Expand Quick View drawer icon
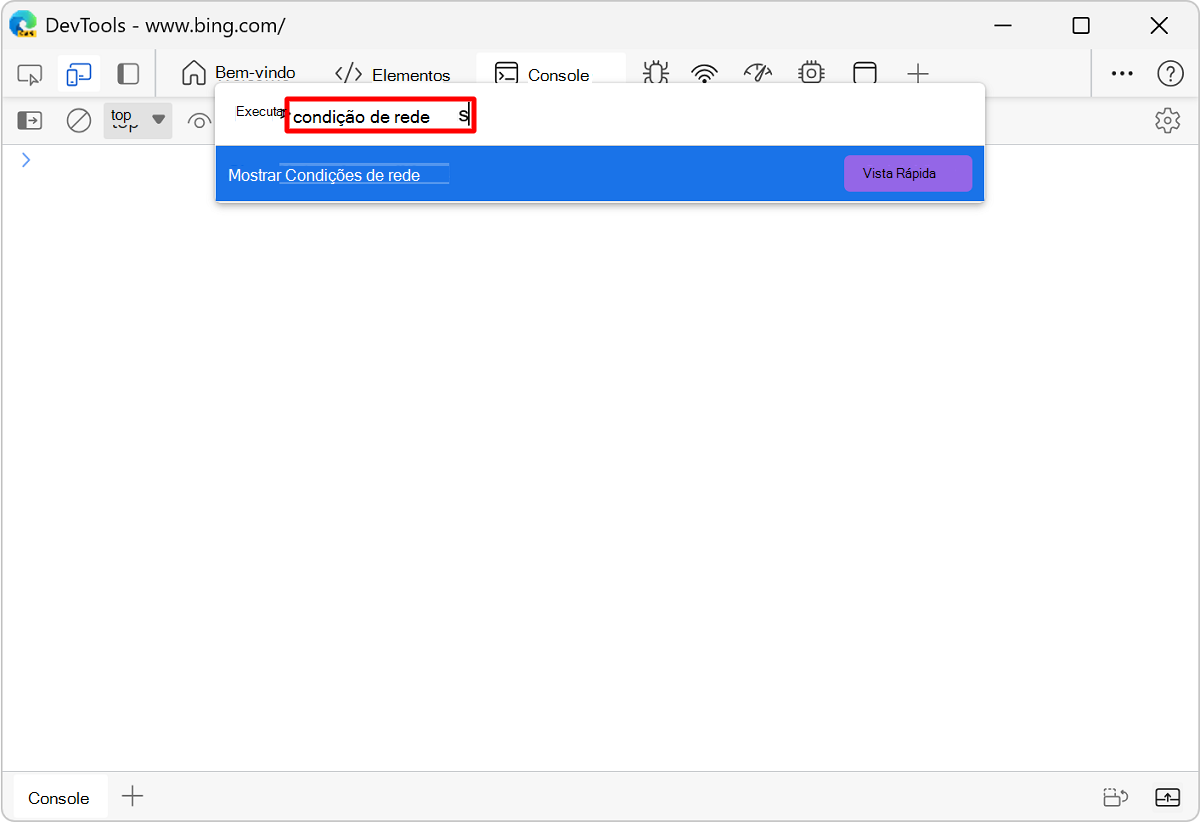1200x822 pixels. coord(1167,797)
